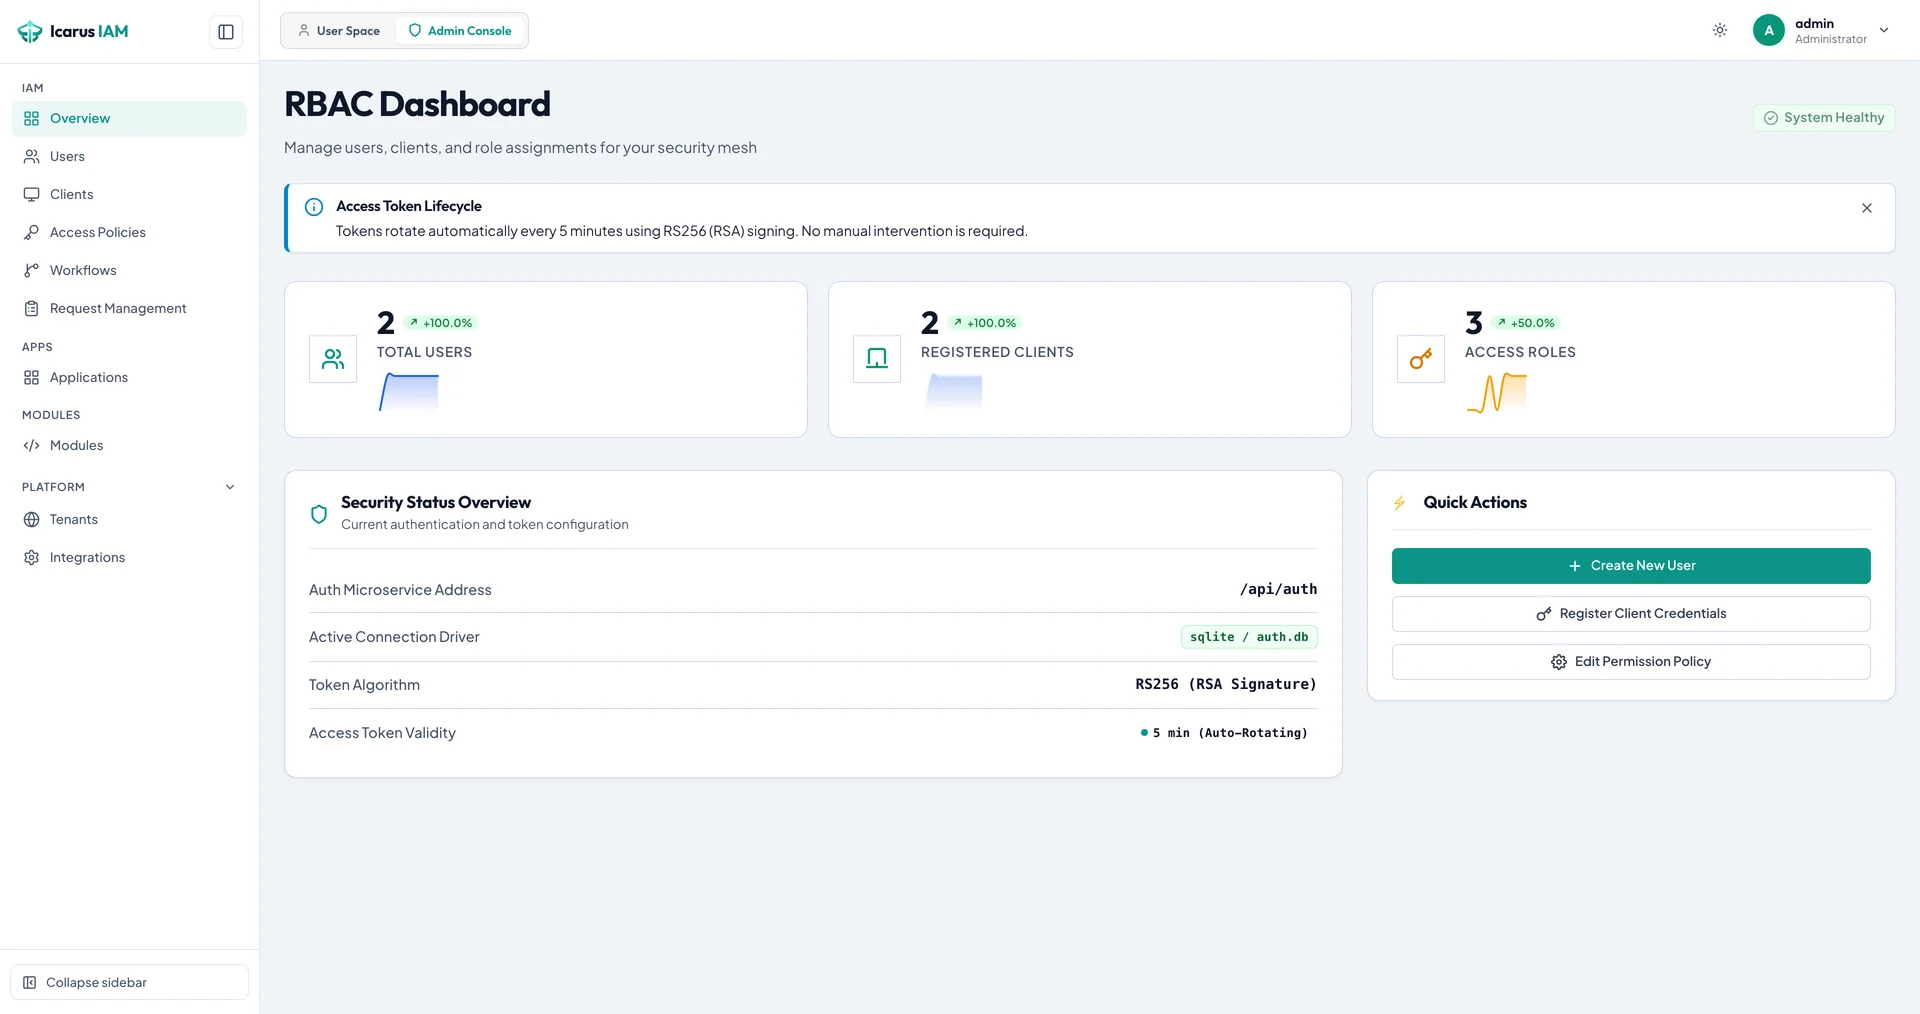Click the Registered Clients laptop icon
This screenshot has width=1920, height=1014.
coord(877,359)
